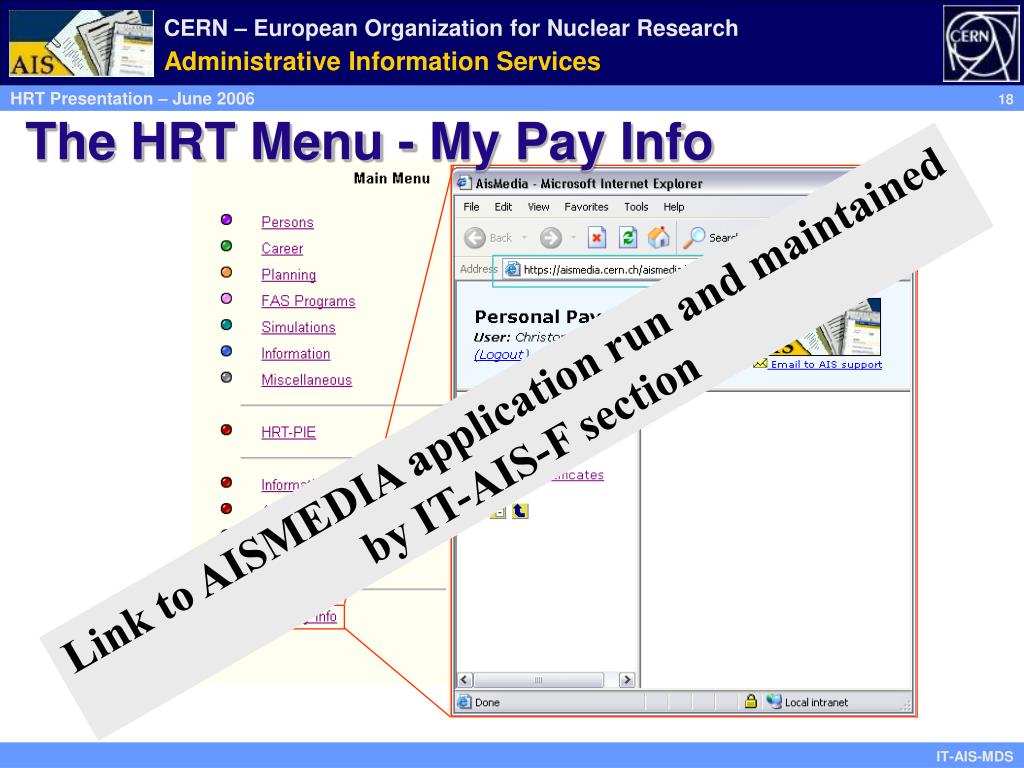Image resolution: width=1024 pixels, height=768 pixels.
Task: Click the pink bullet beside FAS Programs
Action: click(x=227, y=298)
